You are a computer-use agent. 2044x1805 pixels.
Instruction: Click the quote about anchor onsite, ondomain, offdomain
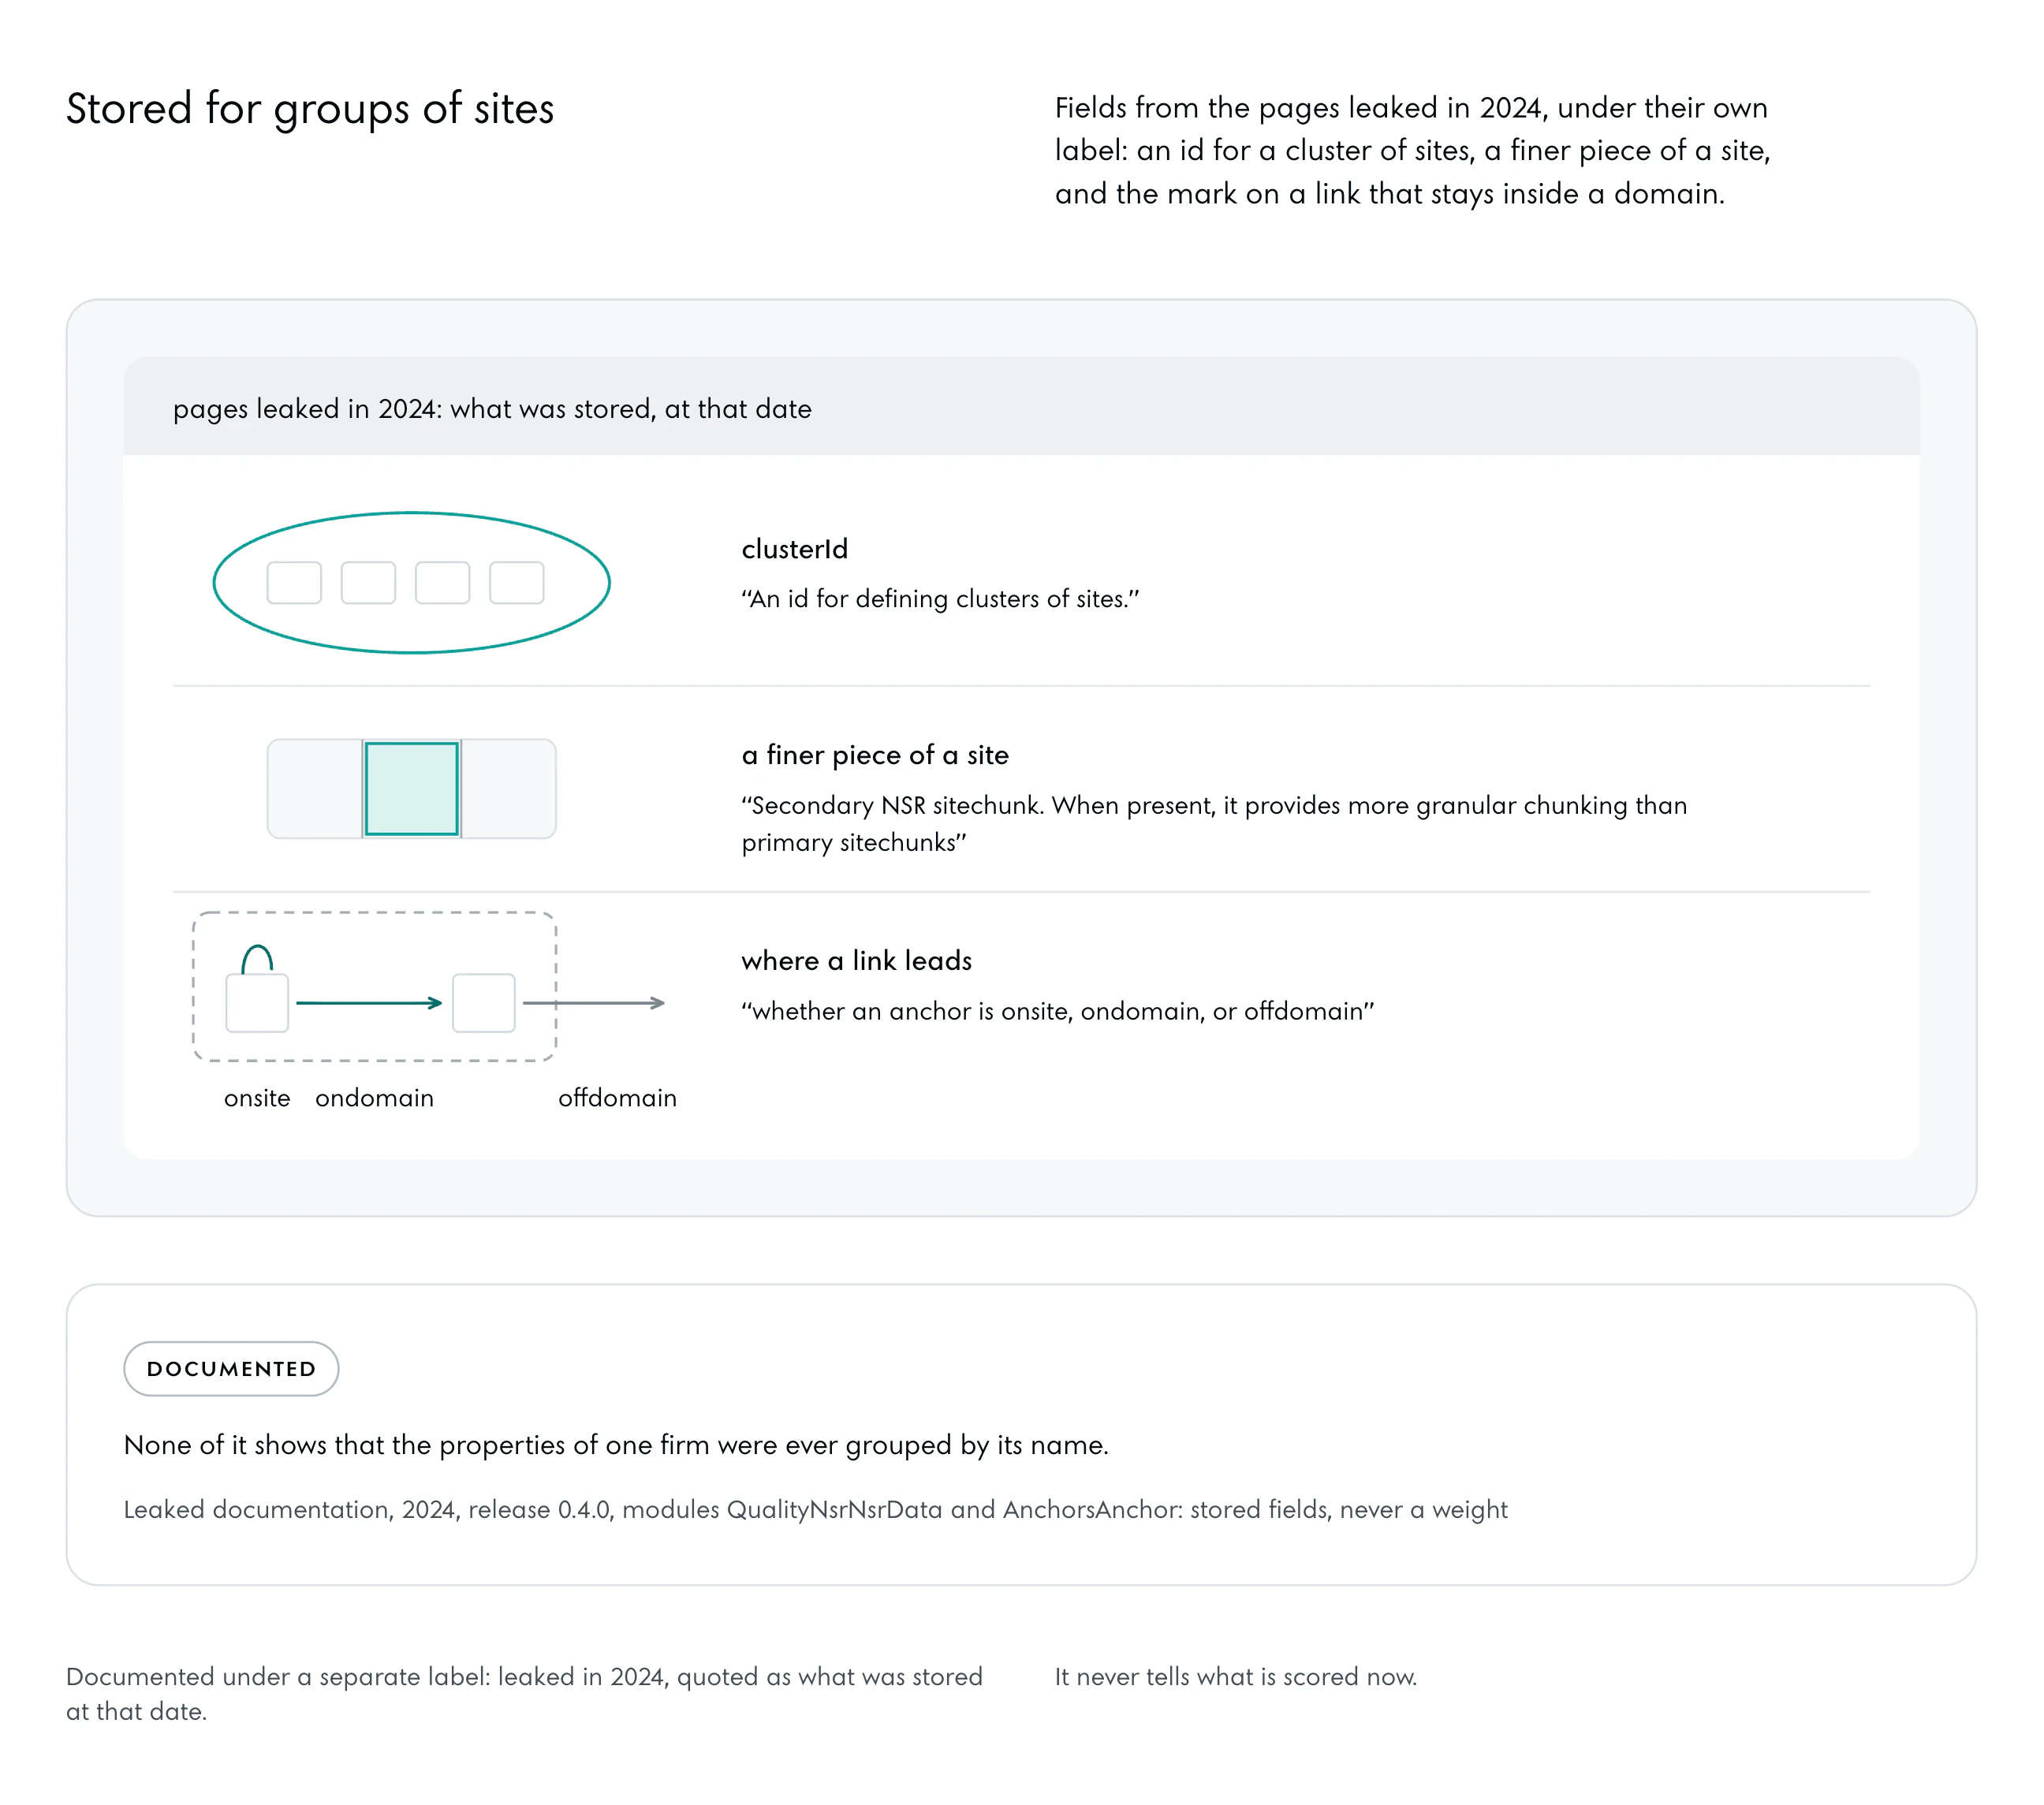pos(1058,1011)
